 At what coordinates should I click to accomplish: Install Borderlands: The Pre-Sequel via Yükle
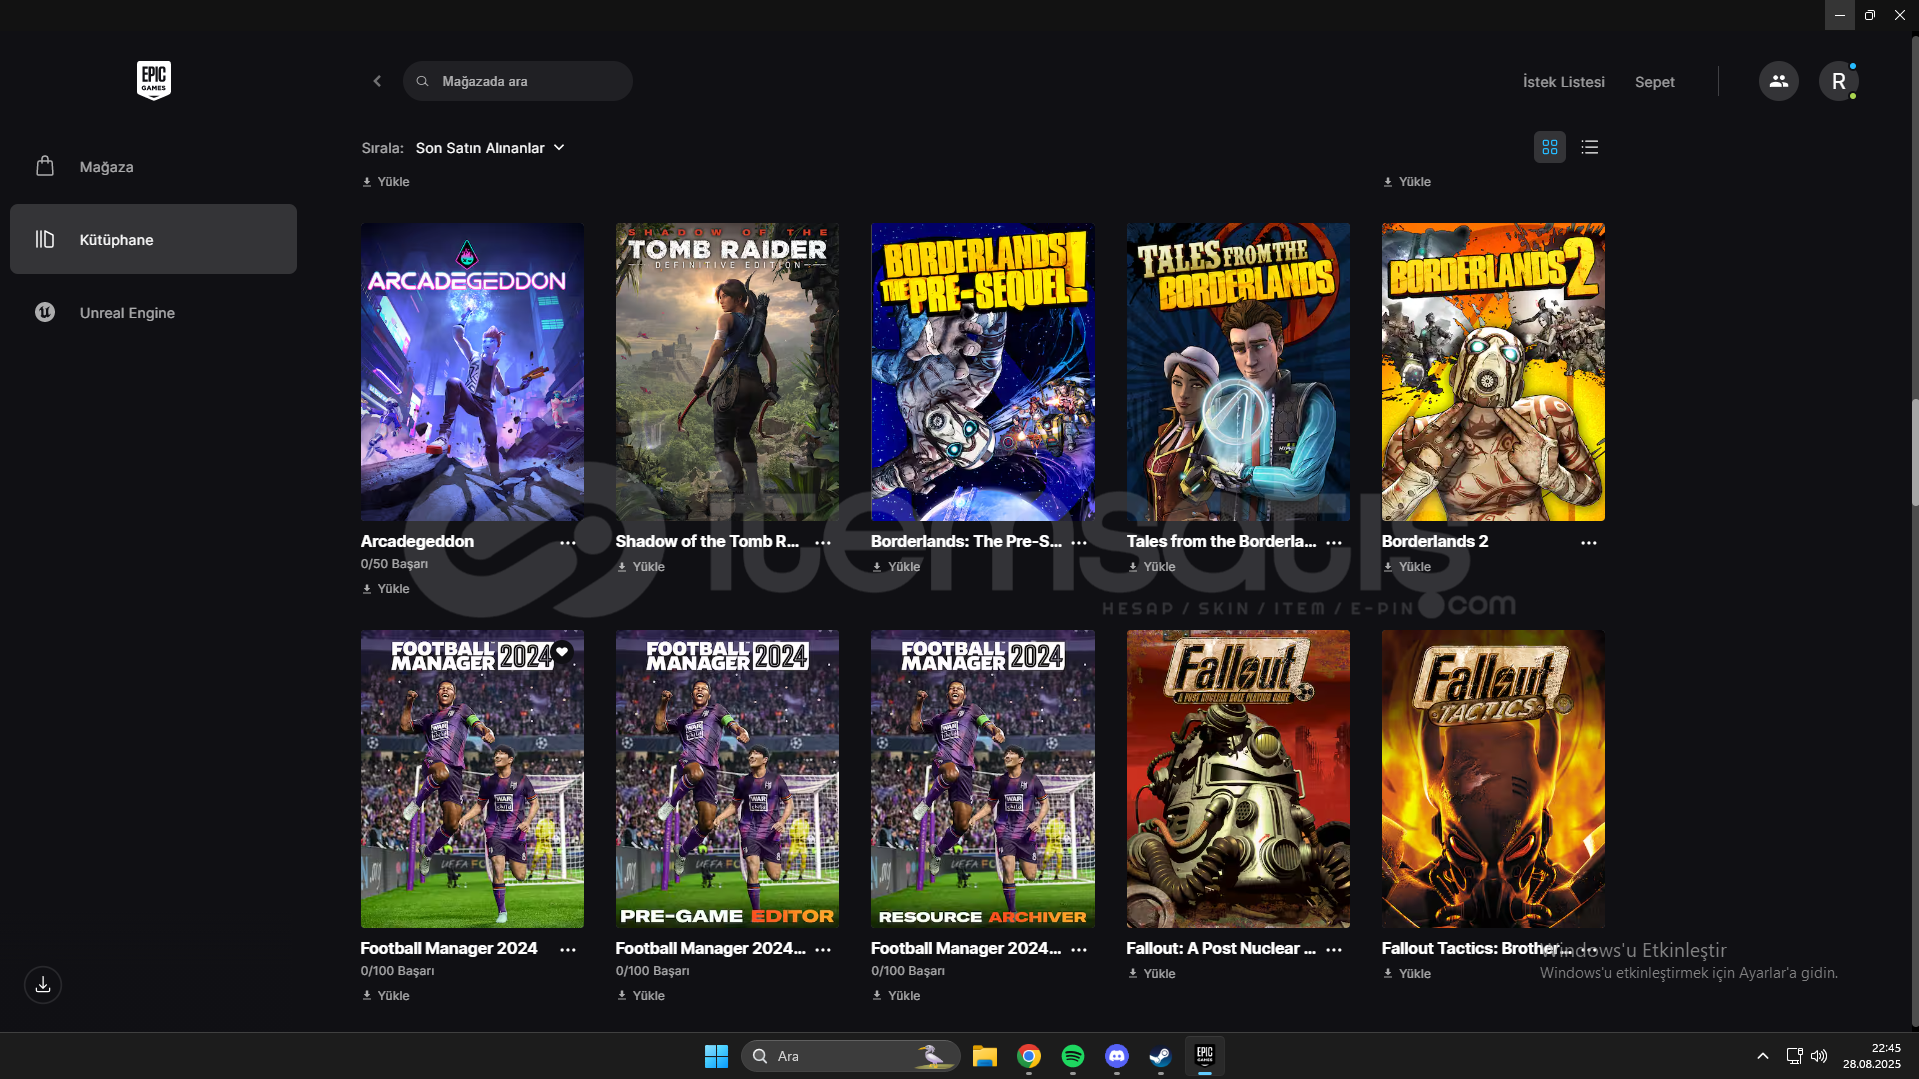896,567
